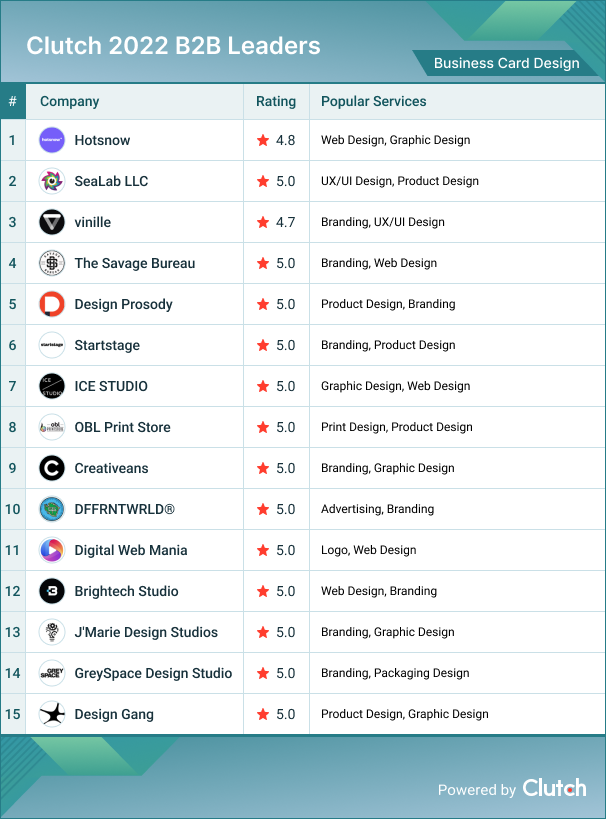606x819 pixels.
Task: Click the Hotsnow purple logo icon
Action: pyautogui.click(x=52, y=140)
